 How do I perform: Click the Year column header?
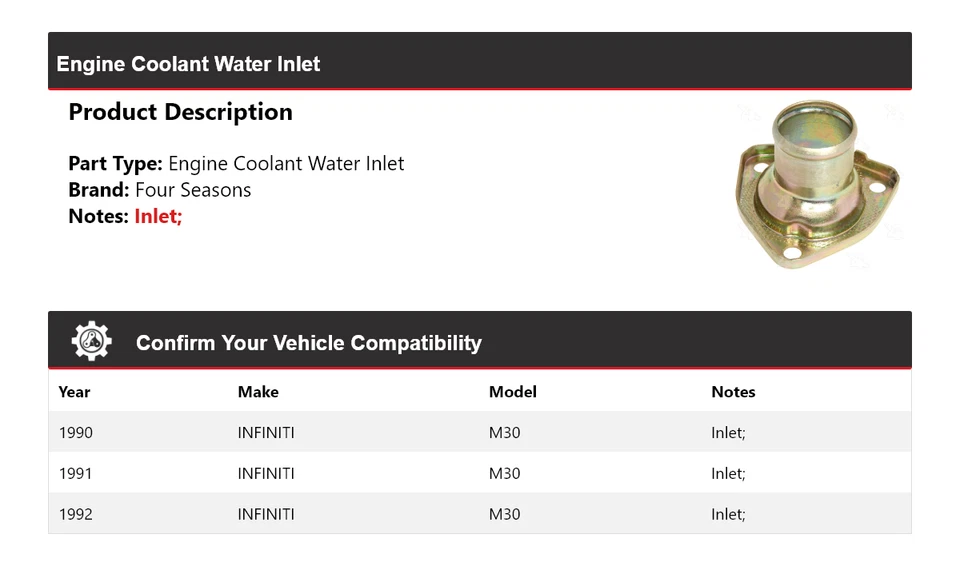(74, 392)
